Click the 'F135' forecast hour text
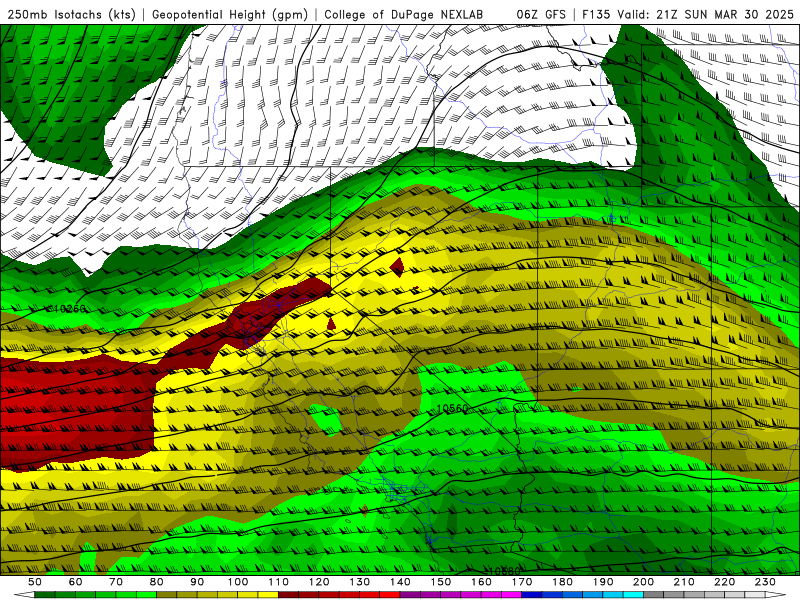800x600 pixels. (x=597, y=14)
